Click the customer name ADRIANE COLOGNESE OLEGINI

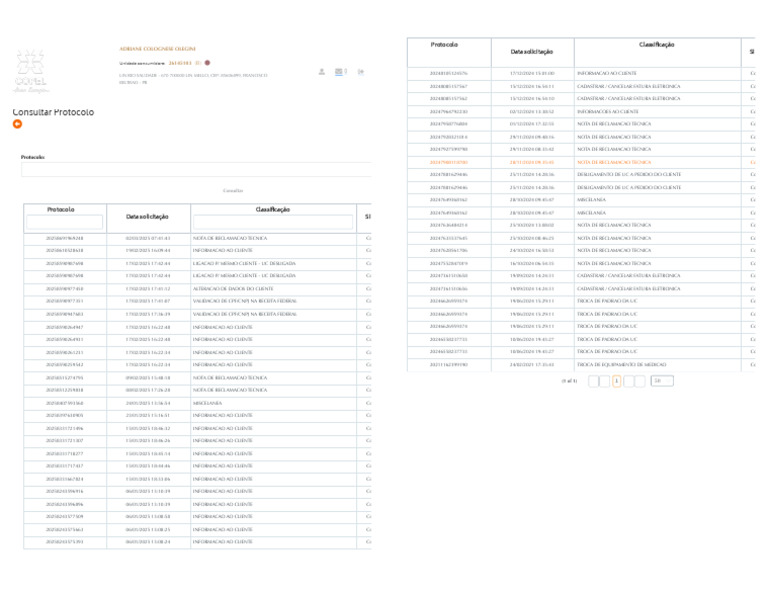[157, 49]
